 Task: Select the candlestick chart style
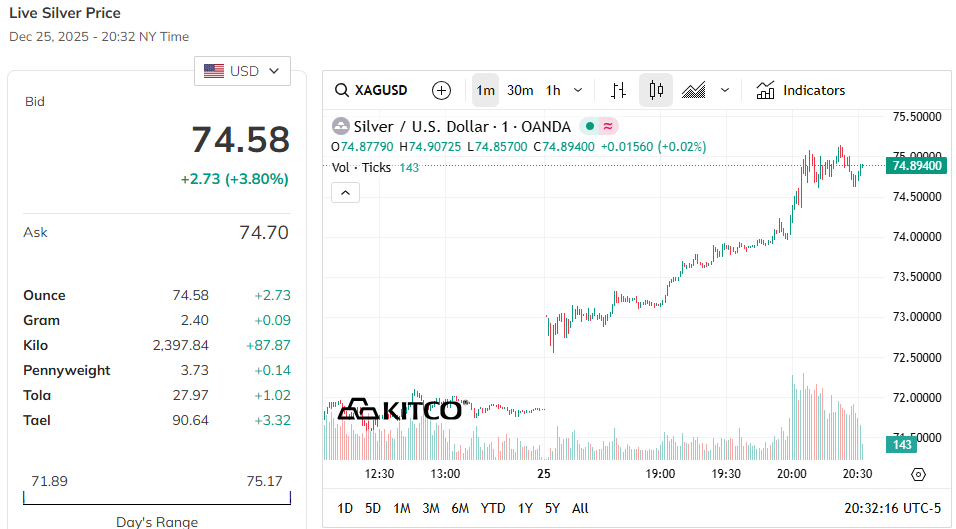point(656,90)
